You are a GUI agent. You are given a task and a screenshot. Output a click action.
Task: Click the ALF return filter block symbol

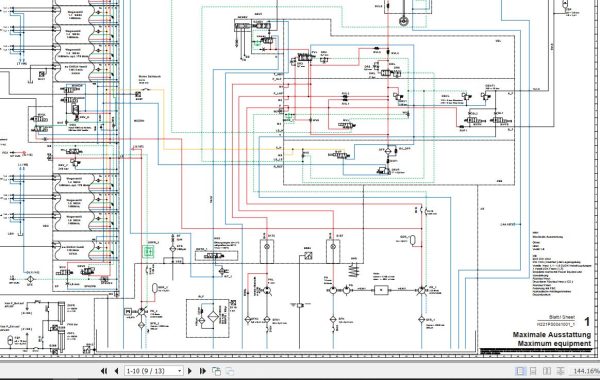(211, 318)
